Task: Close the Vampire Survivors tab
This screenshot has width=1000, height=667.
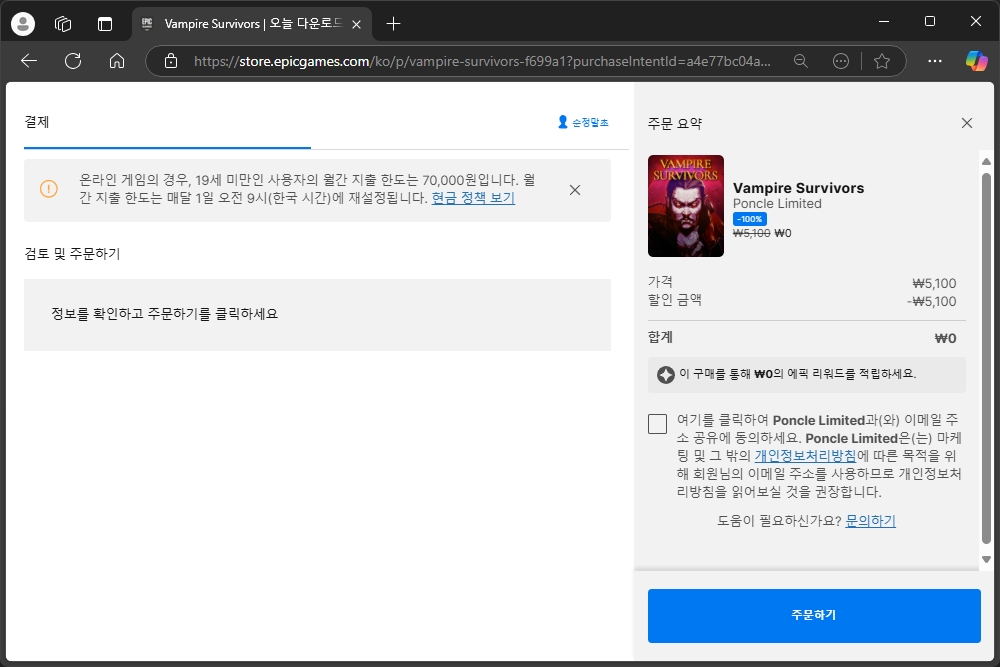Action: point(357,24)
